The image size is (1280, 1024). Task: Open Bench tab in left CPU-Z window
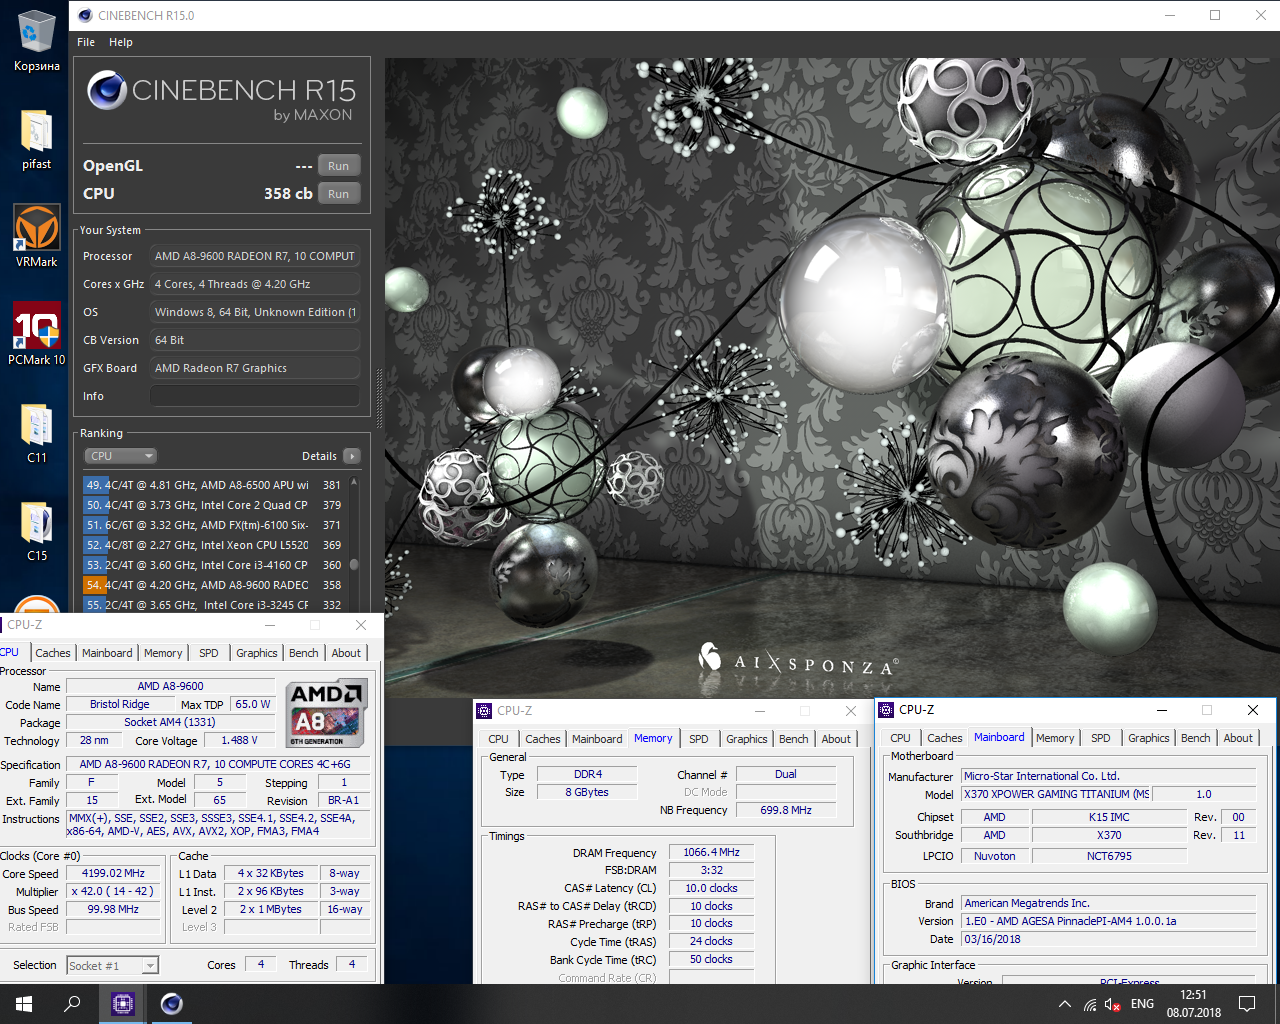point(304,653)
